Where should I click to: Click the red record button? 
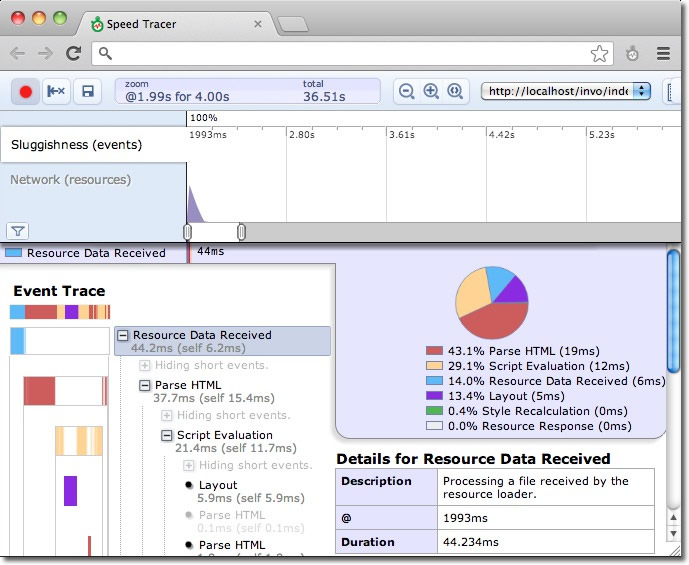coord(26,91)
